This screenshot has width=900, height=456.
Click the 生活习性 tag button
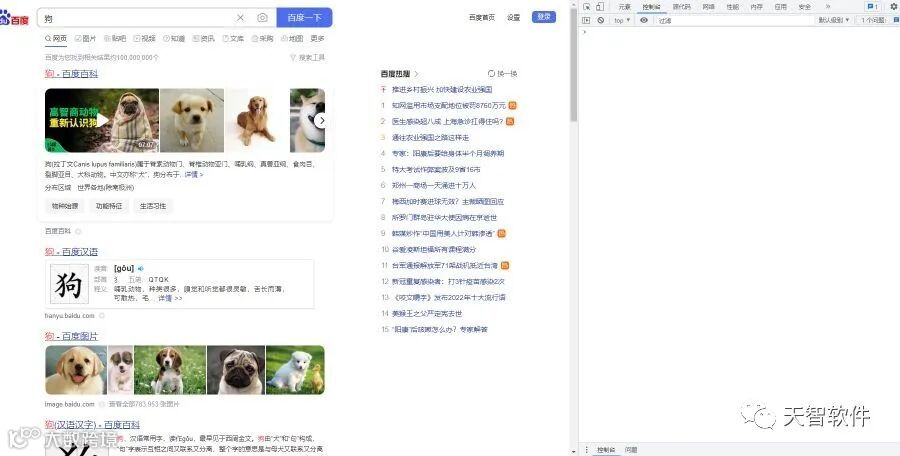(153, 206)
